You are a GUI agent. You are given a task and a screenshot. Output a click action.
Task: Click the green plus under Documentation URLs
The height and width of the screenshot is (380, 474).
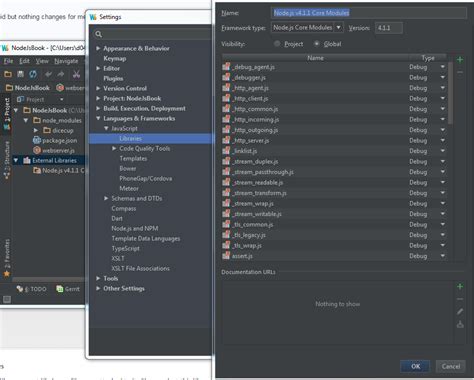pyautogui.click(x=460, y=287)
